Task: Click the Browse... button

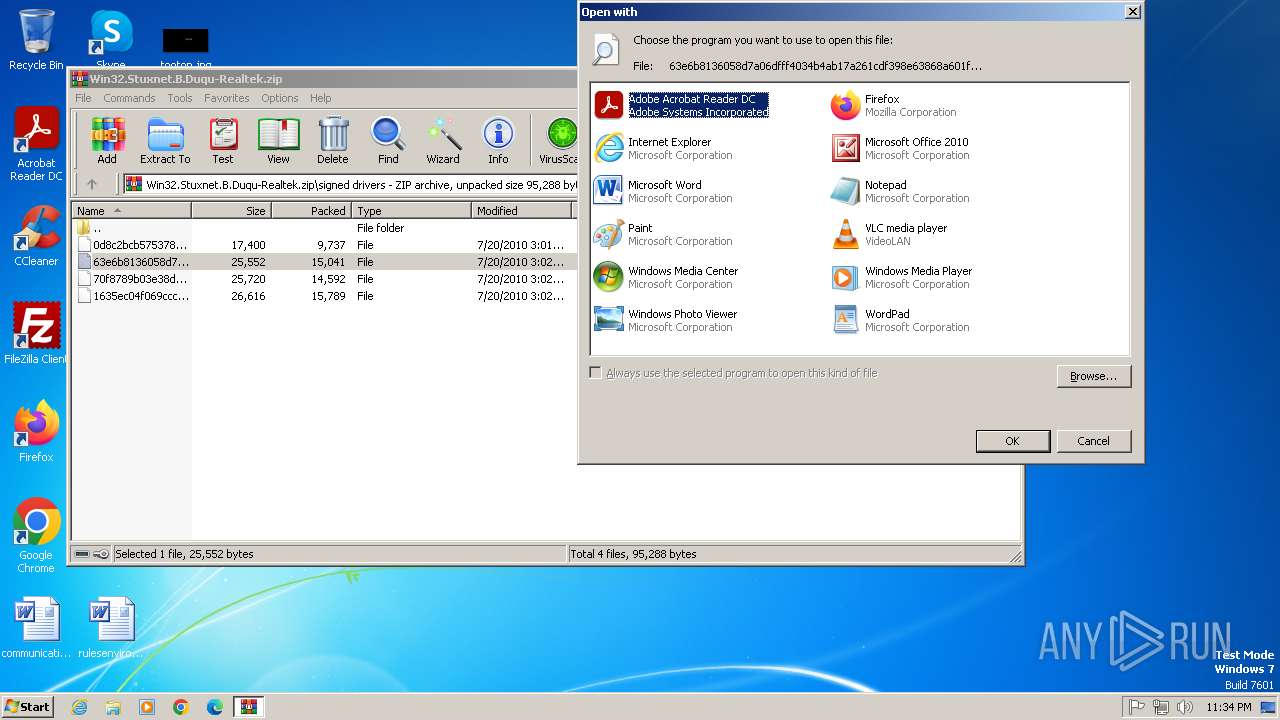Action: pyautogui.click(x=1094, y=376)
